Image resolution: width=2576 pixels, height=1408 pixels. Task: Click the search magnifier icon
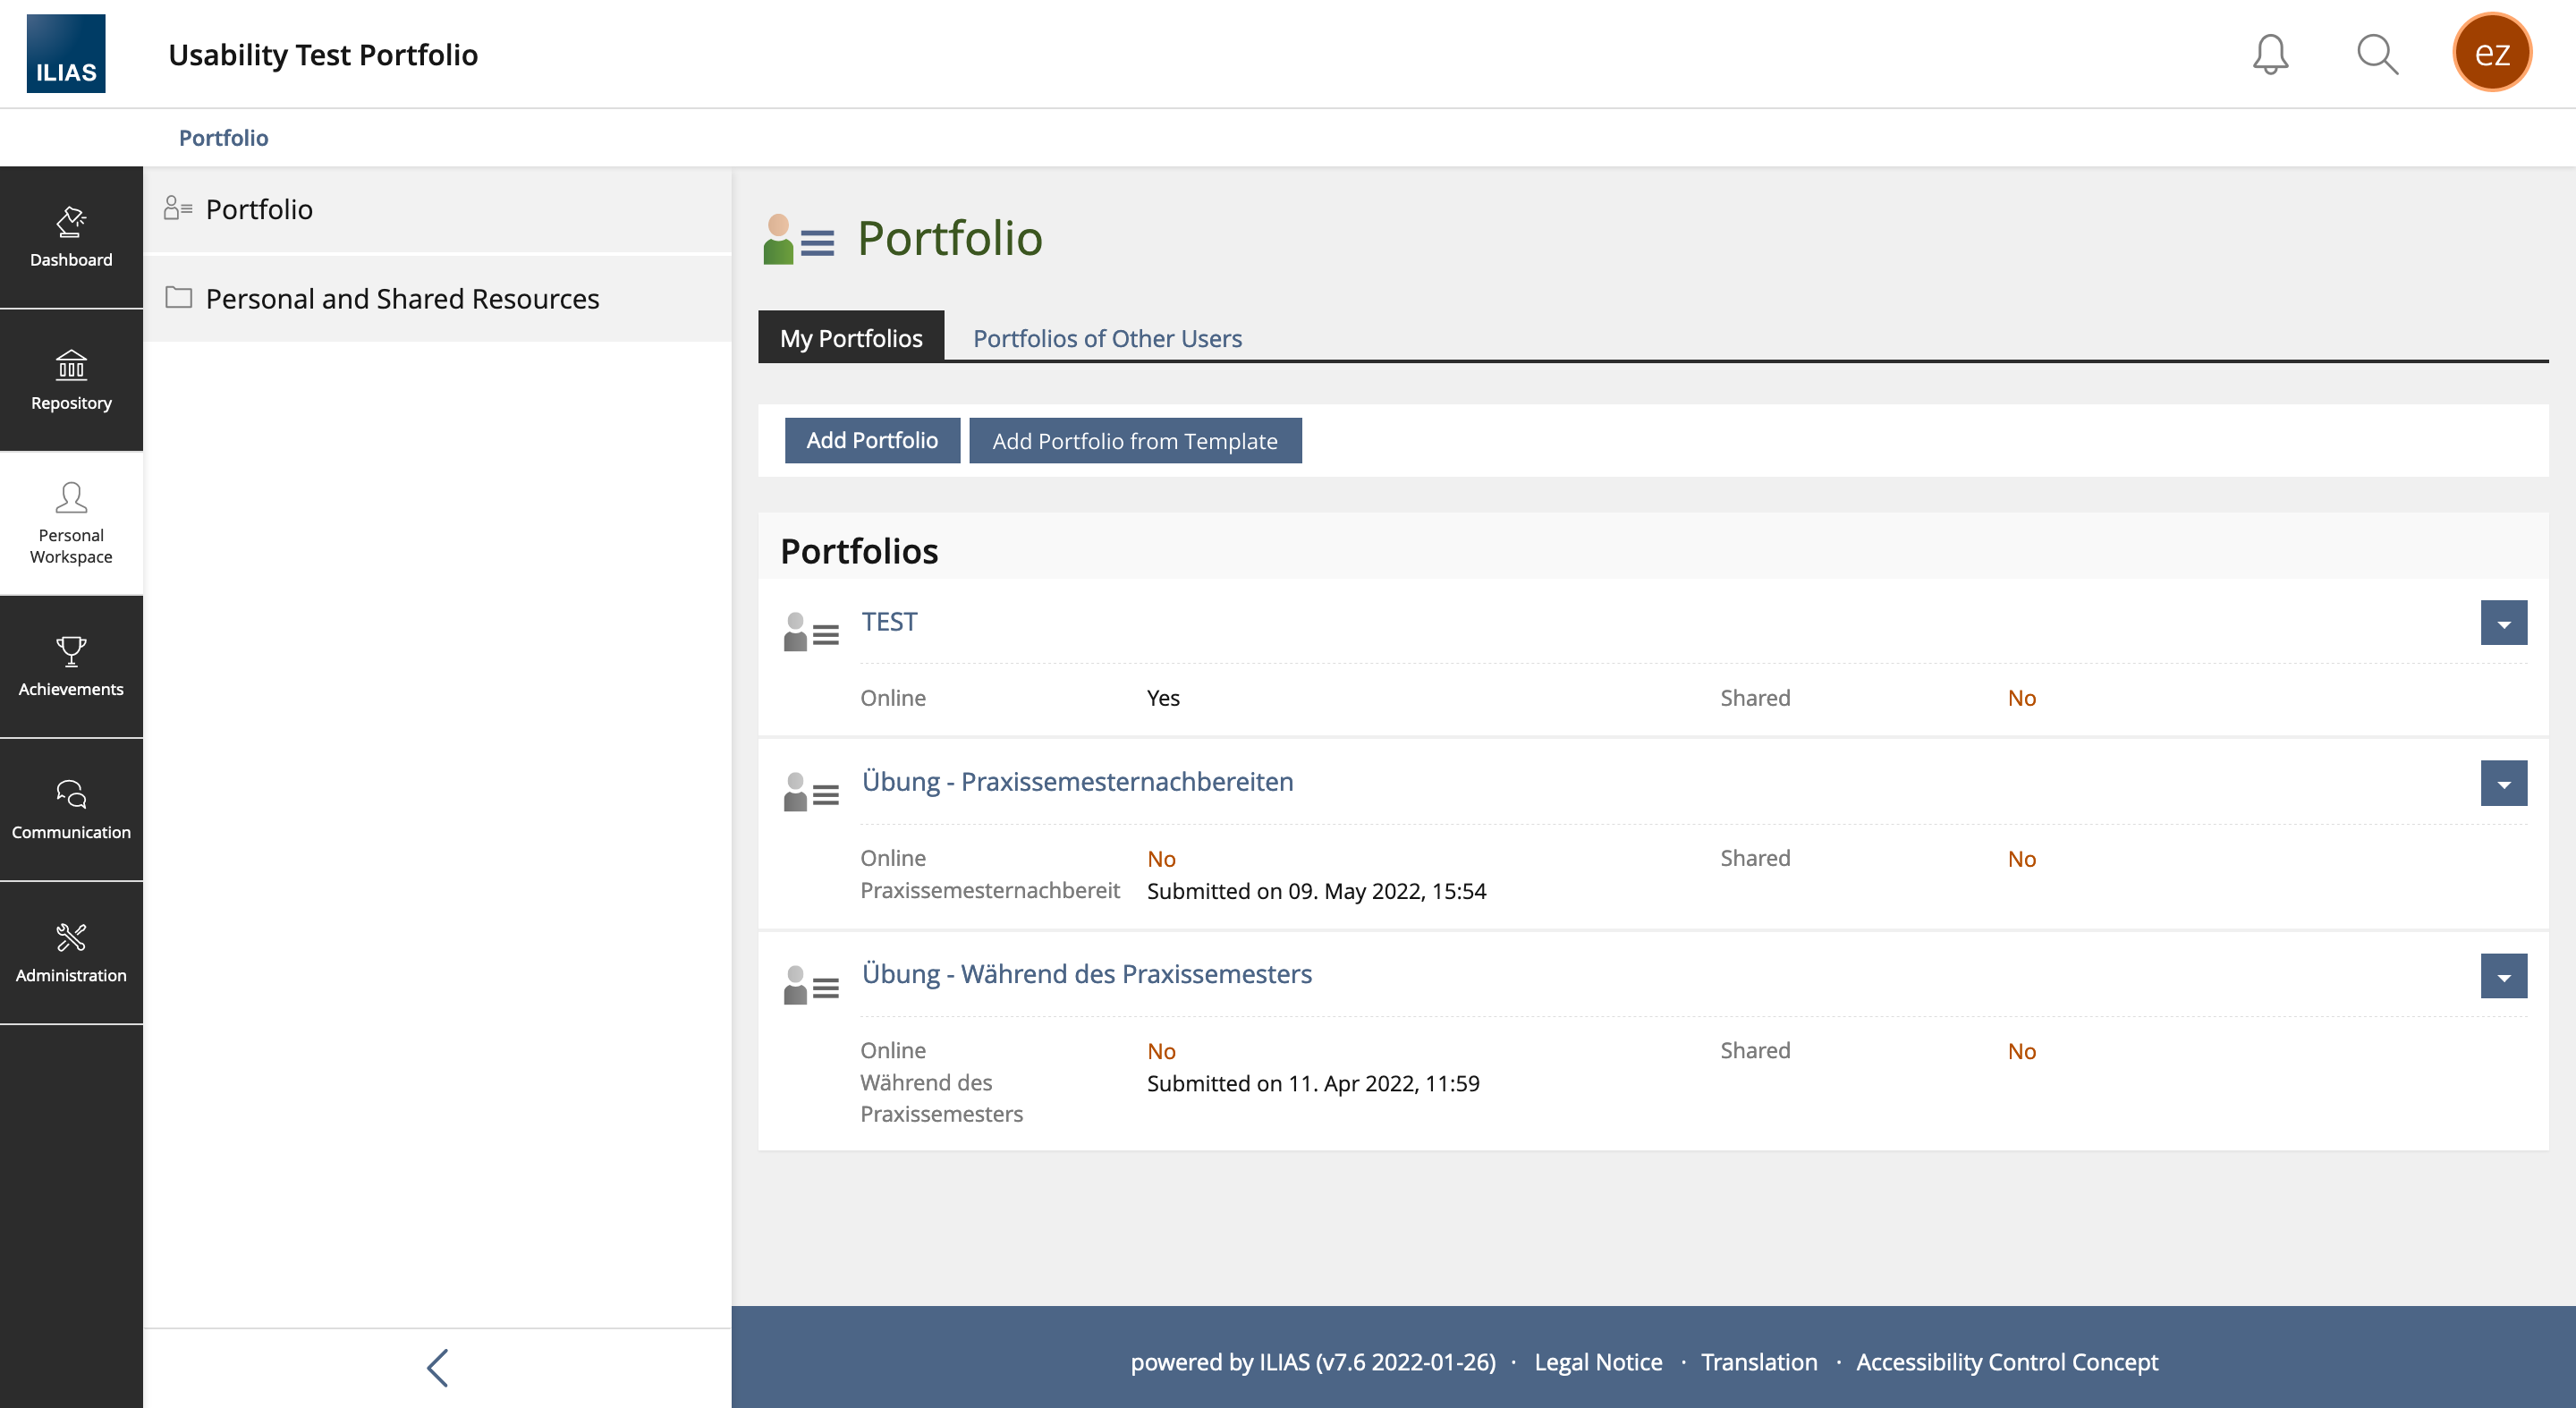(2377, 54)
